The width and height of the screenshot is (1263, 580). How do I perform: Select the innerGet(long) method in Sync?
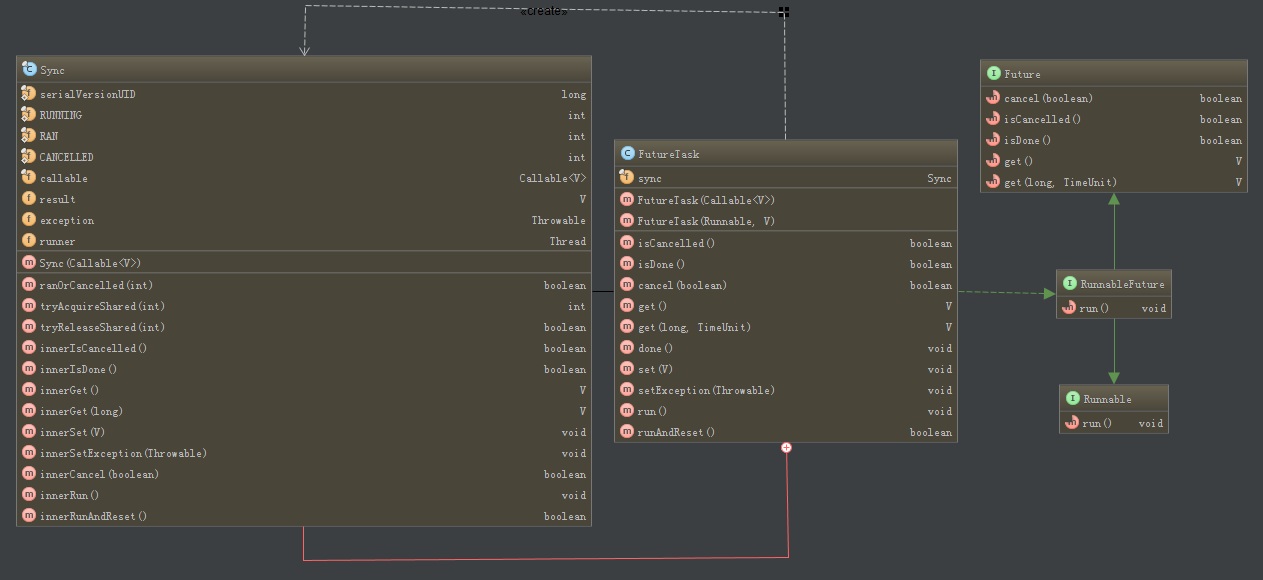(x=304, y=411)
